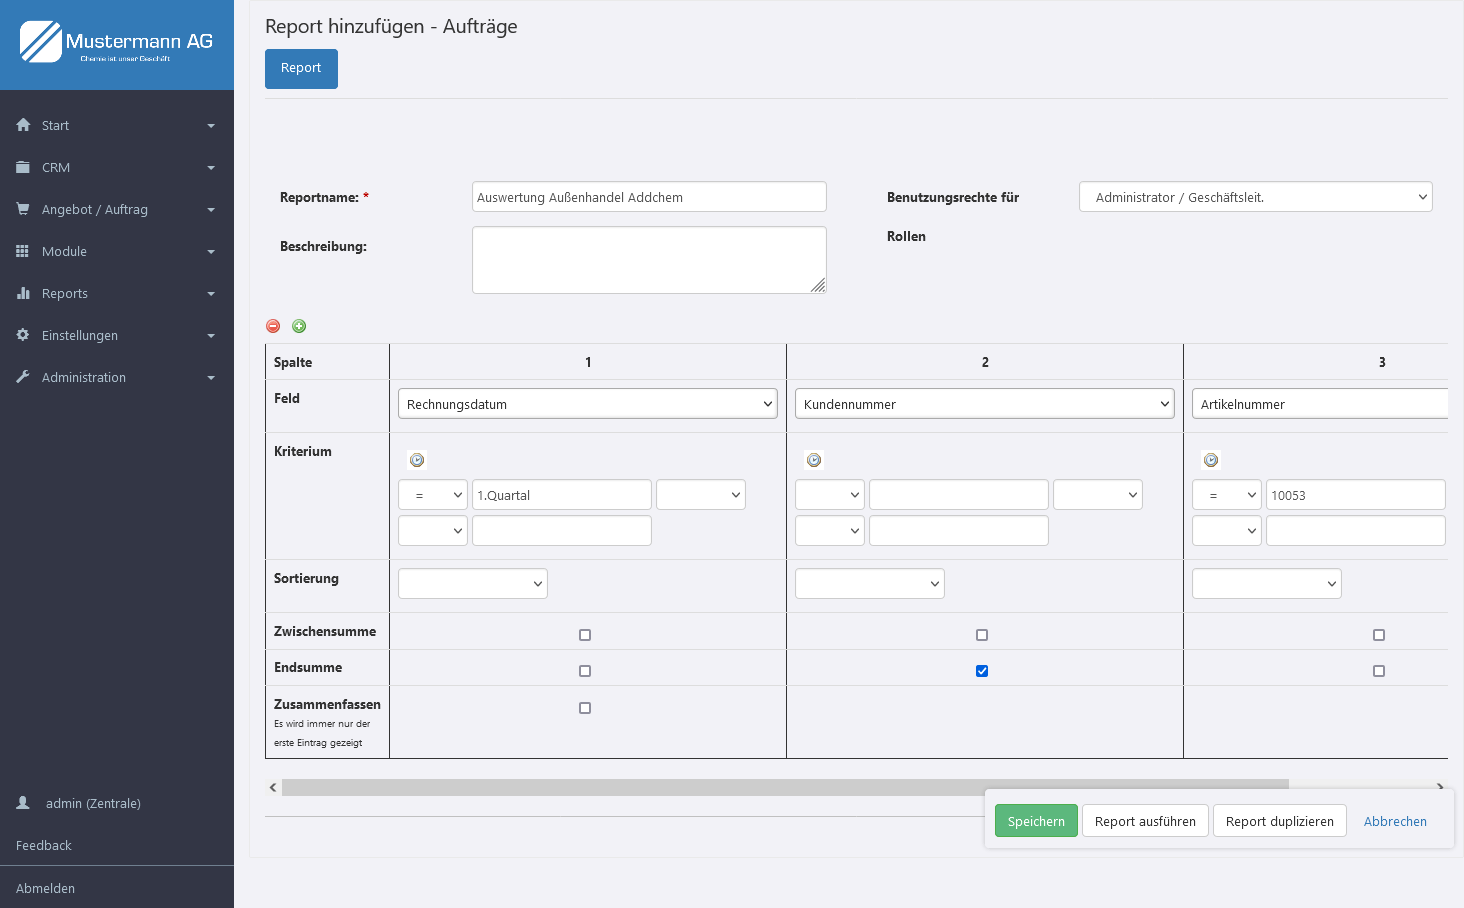The image size is (1464, 908).
Task: Click the bar chart Reports sidebar icon
Action: [23, 293]
